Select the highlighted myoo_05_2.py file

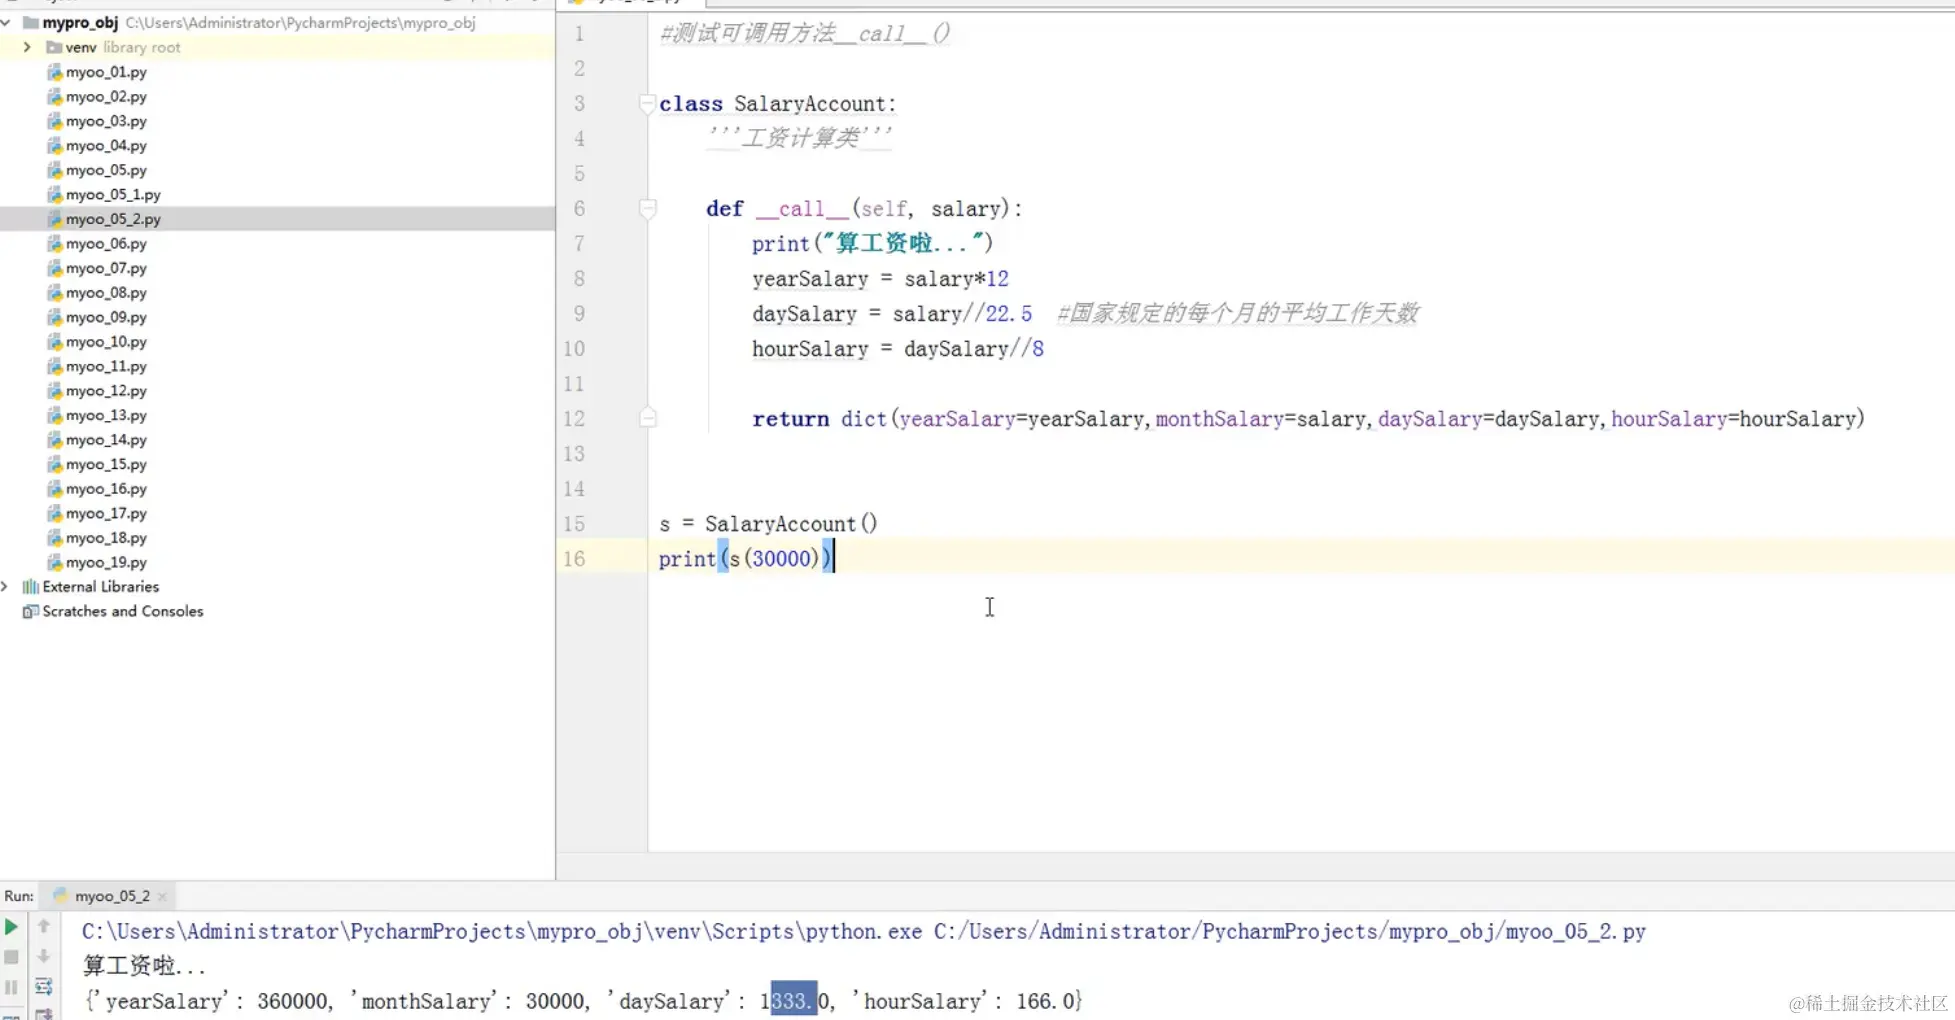tap(113, 219)
